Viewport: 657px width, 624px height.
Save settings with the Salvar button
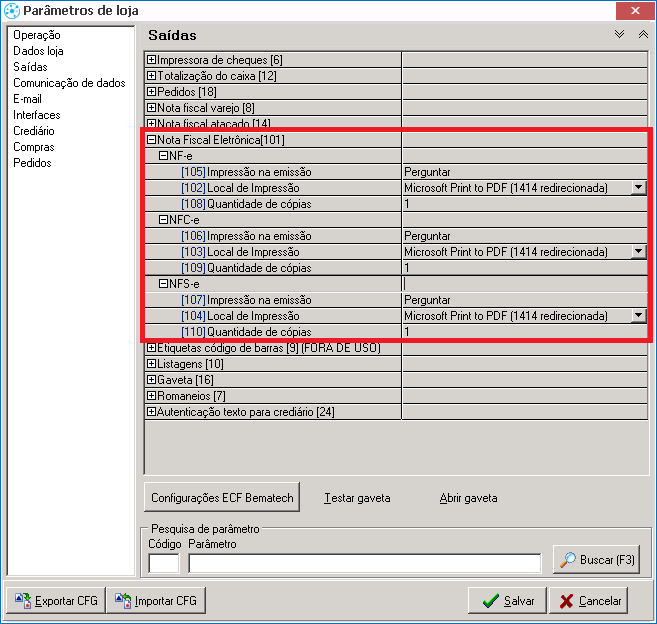508,601
